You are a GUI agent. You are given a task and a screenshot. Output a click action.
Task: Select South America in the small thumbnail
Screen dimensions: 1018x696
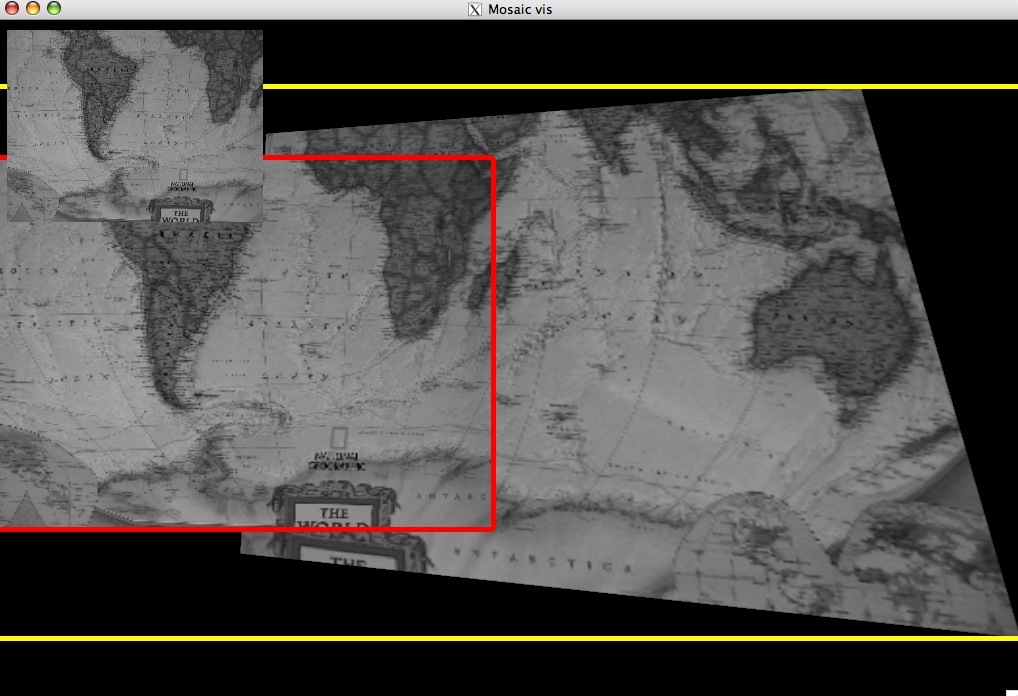click(105, 90)
